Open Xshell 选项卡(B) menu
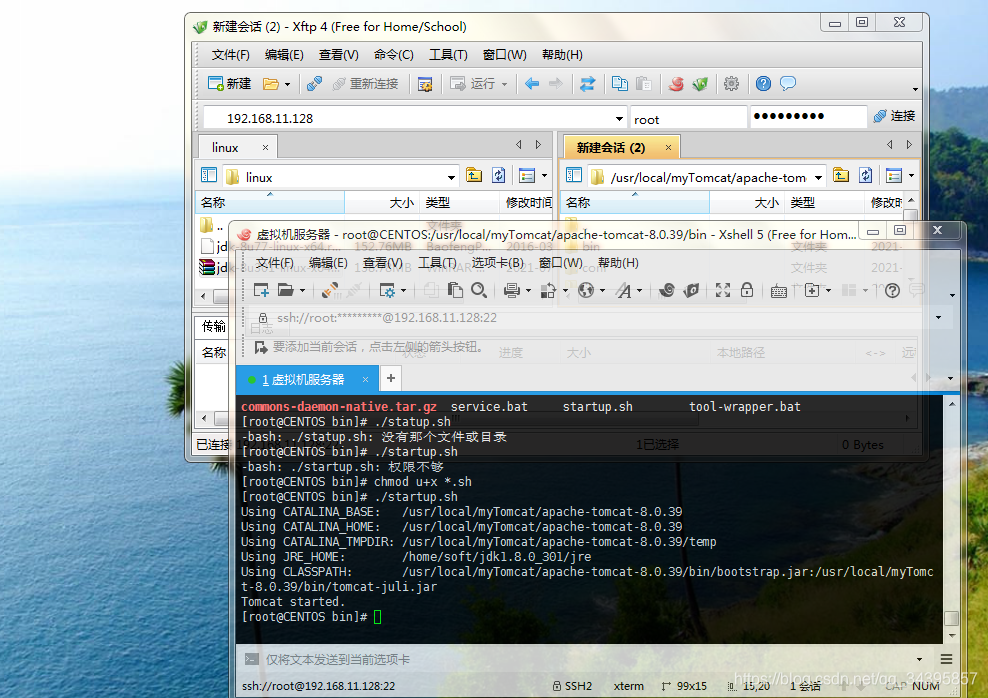 [498, 263]
